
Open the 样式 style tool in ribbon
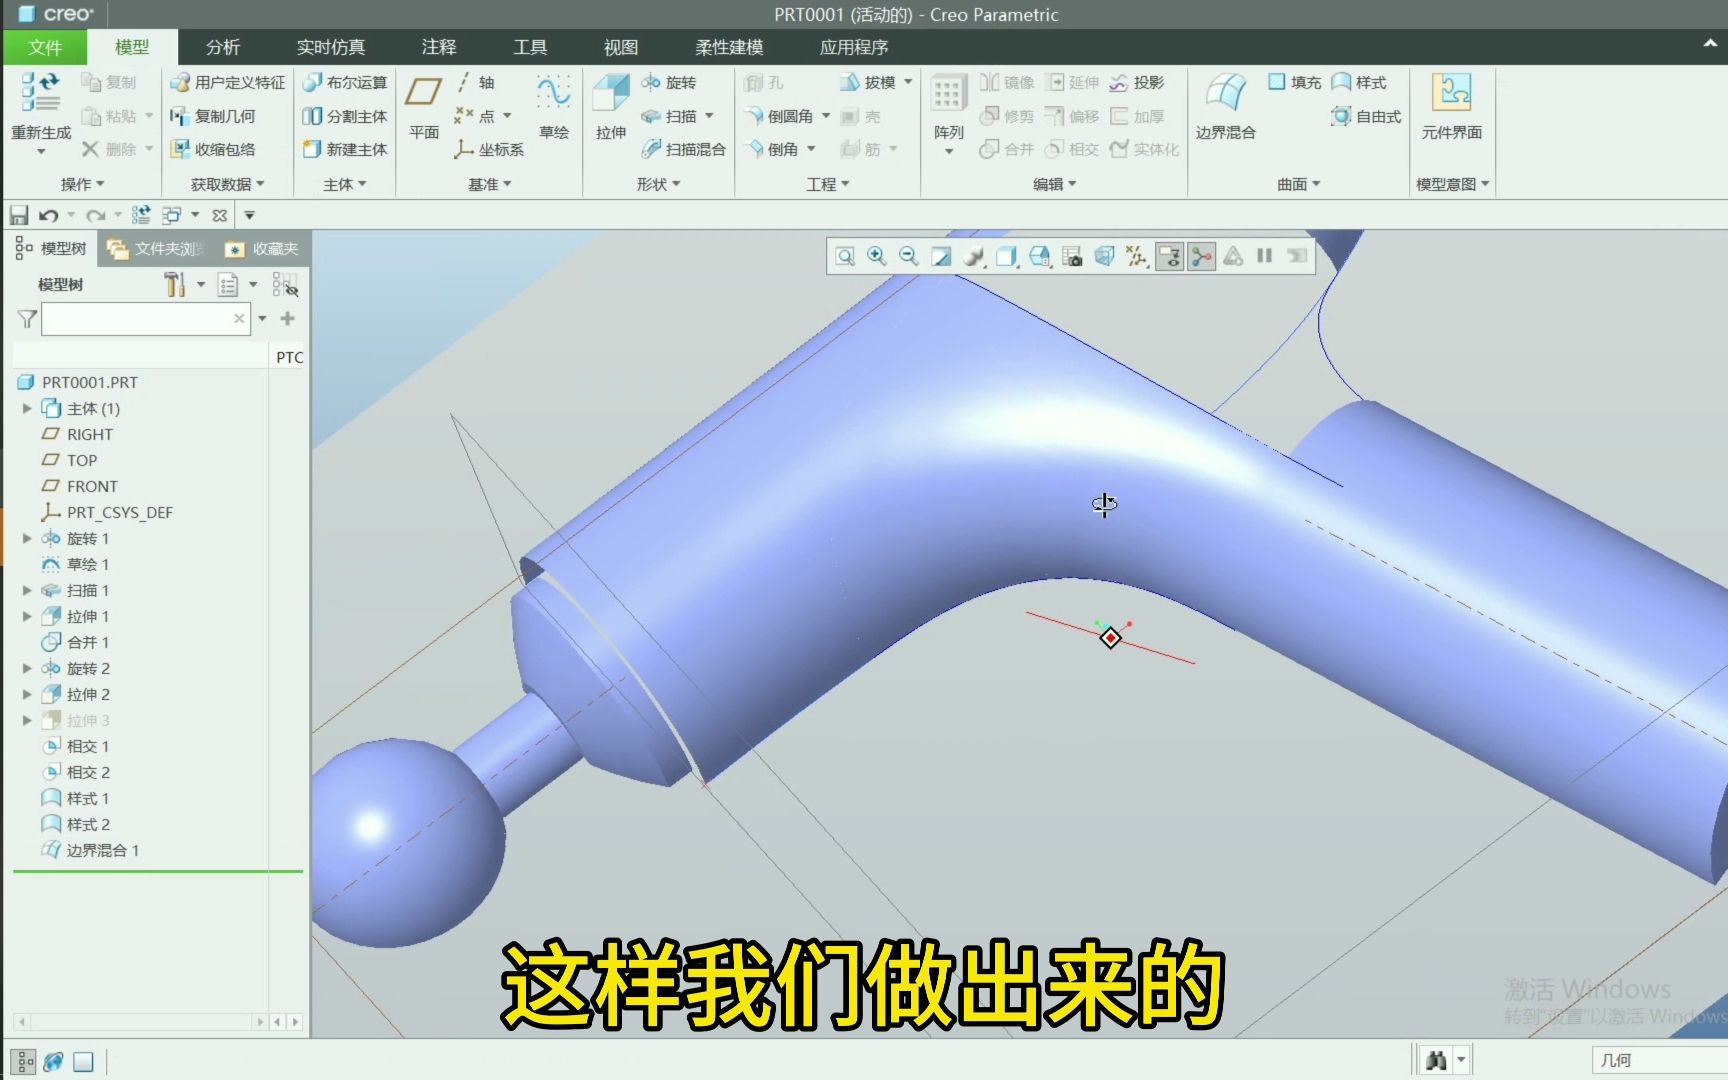[x=1359, y=83]
